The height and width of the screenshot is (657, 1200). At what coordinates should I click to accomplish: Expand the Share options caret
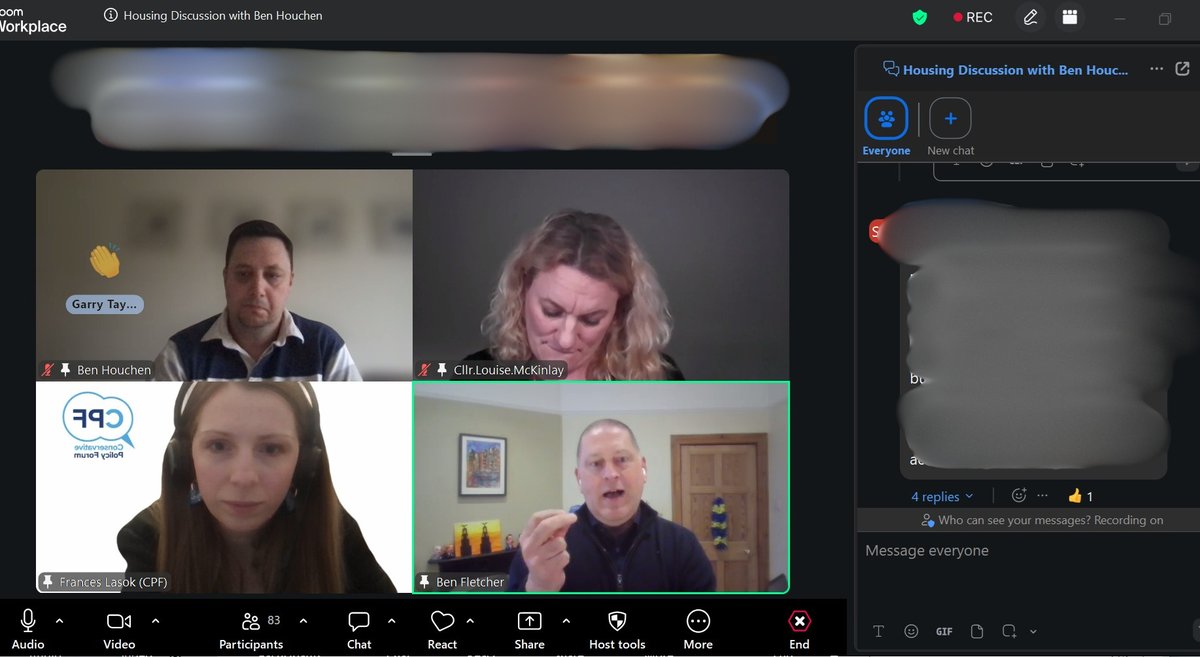pyautogui.click(x=567, y=621)
